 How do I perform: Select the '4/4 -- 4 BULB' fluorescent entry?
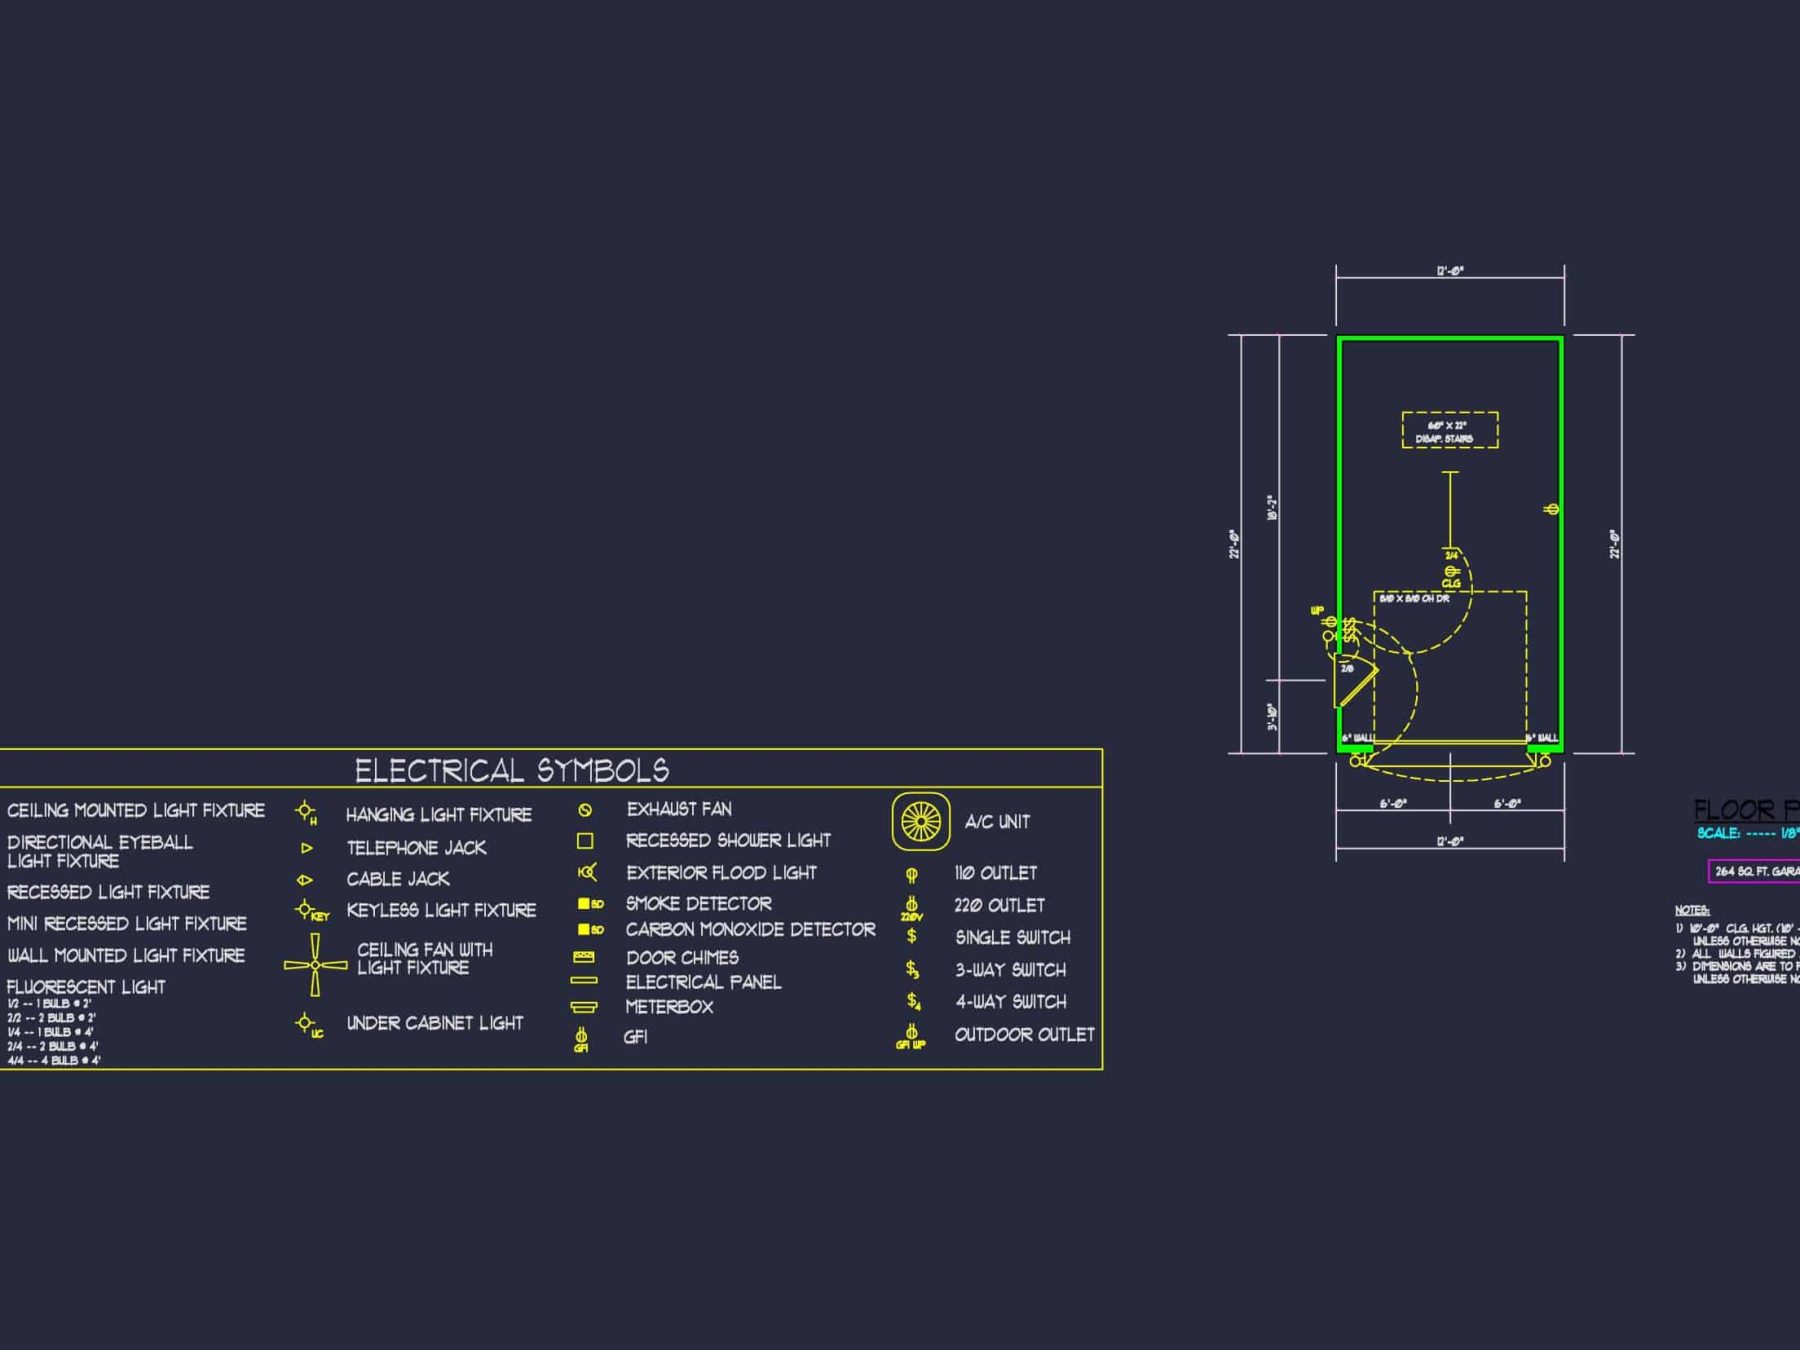point(54,1060)
